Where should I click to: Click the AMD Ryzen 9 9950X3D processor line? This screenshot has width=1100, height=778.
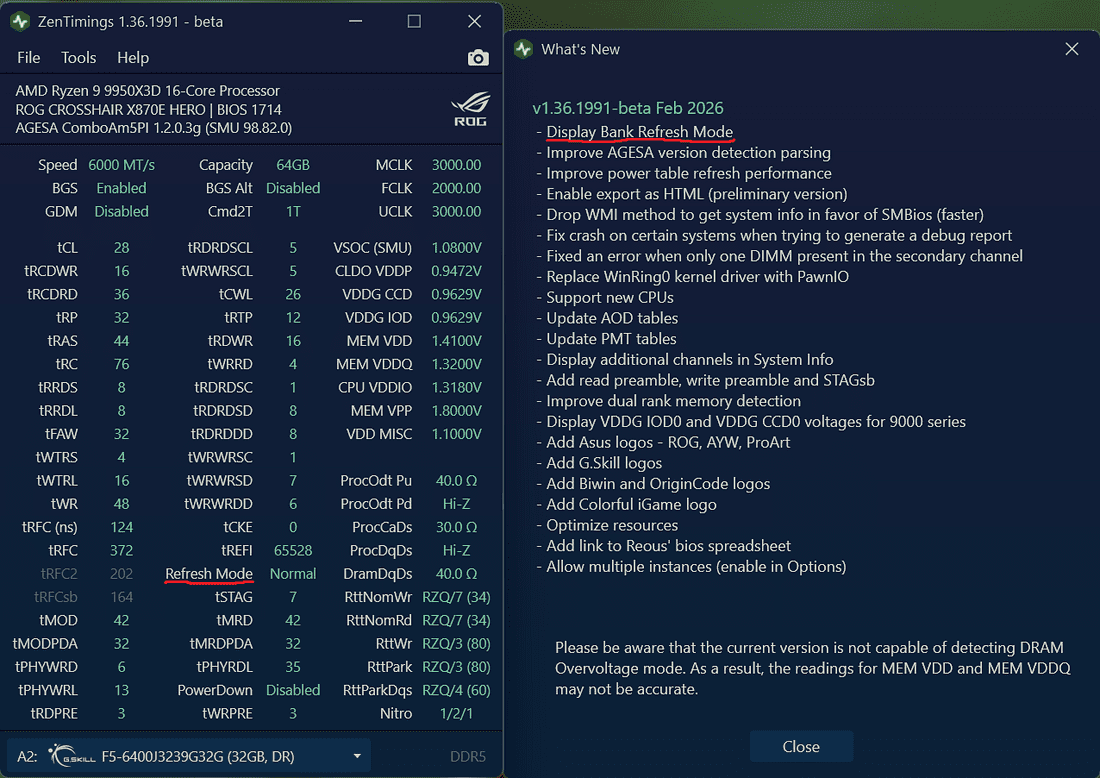(147, 90)
